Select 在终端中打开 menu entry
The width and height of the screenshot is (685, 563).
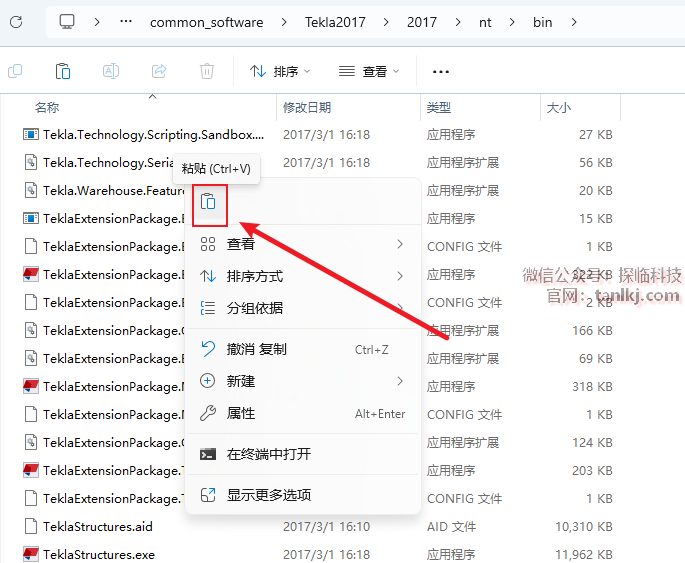pos(268,454)
